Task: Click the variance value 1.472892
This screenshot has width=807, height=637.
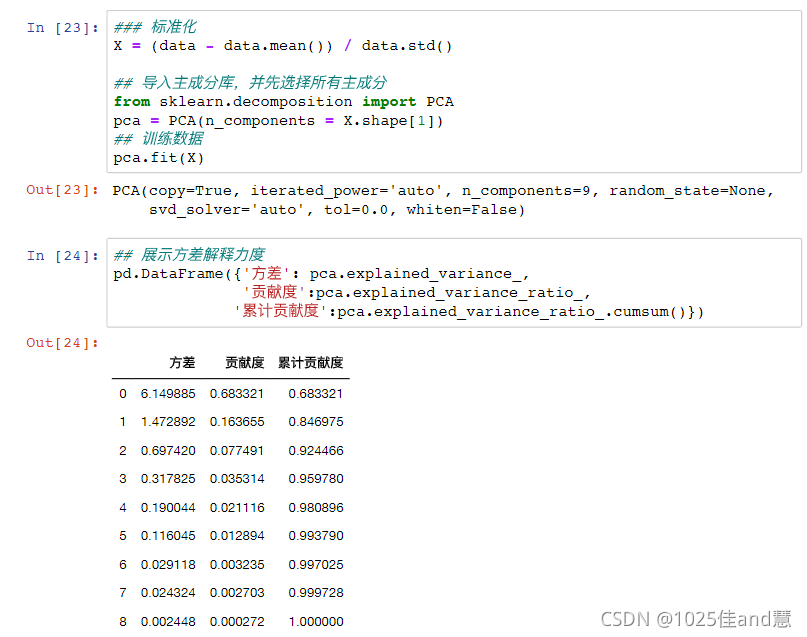Action: (x=168, y=422)
